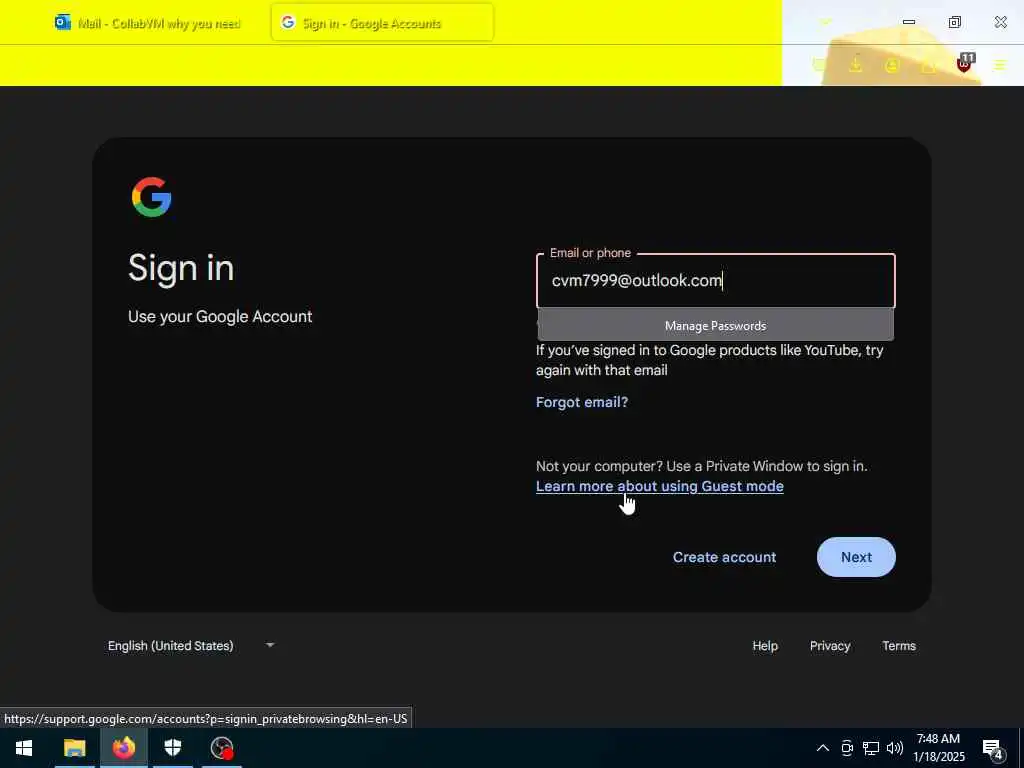Open the taskbar clock showing 7:48 AM
1024x768 pixels.
938,748
